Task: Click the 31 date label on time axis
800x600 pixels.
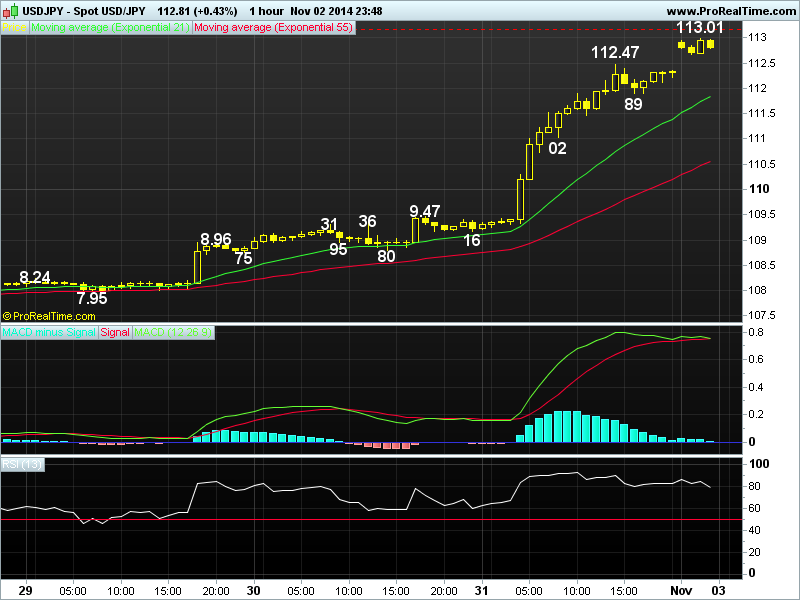Action: (x=481, y=591)
